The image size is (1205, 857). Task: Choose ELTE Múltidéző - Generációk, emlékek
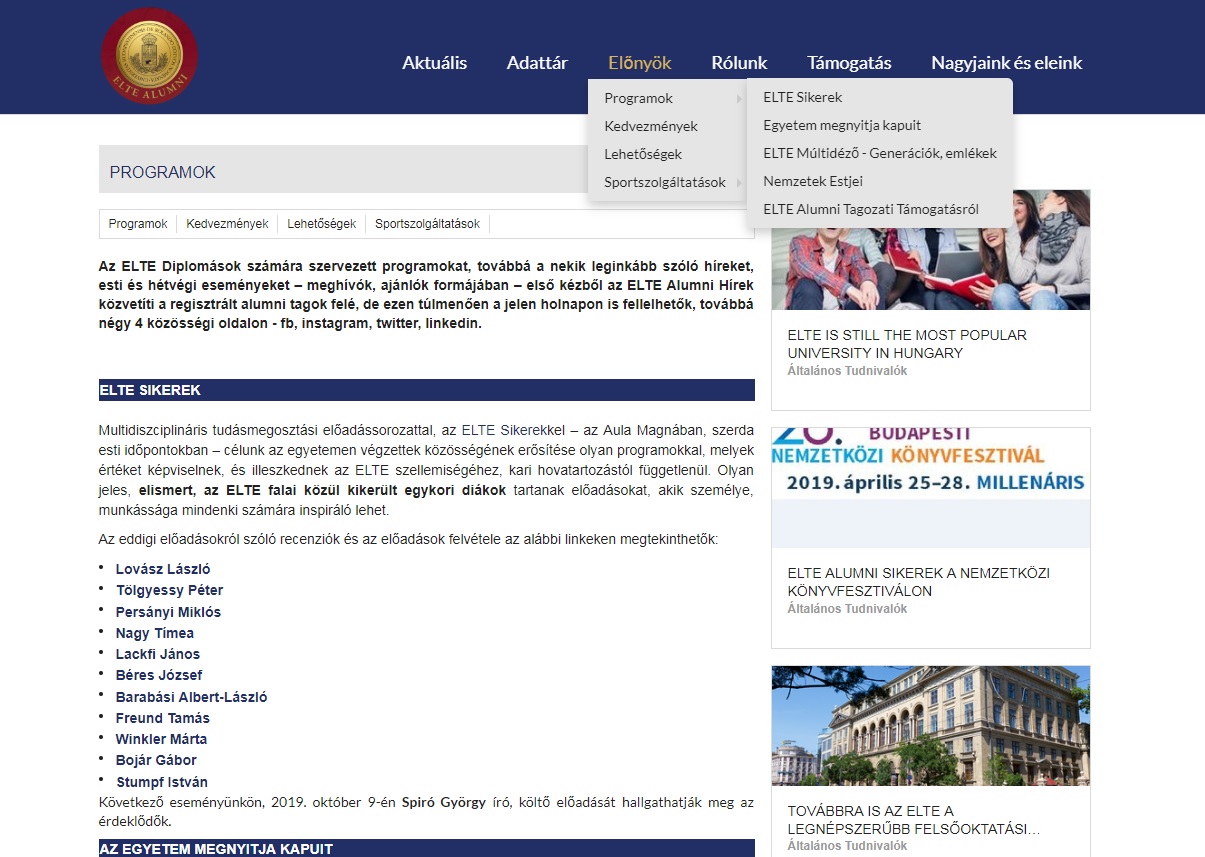[x=880, y=153]
